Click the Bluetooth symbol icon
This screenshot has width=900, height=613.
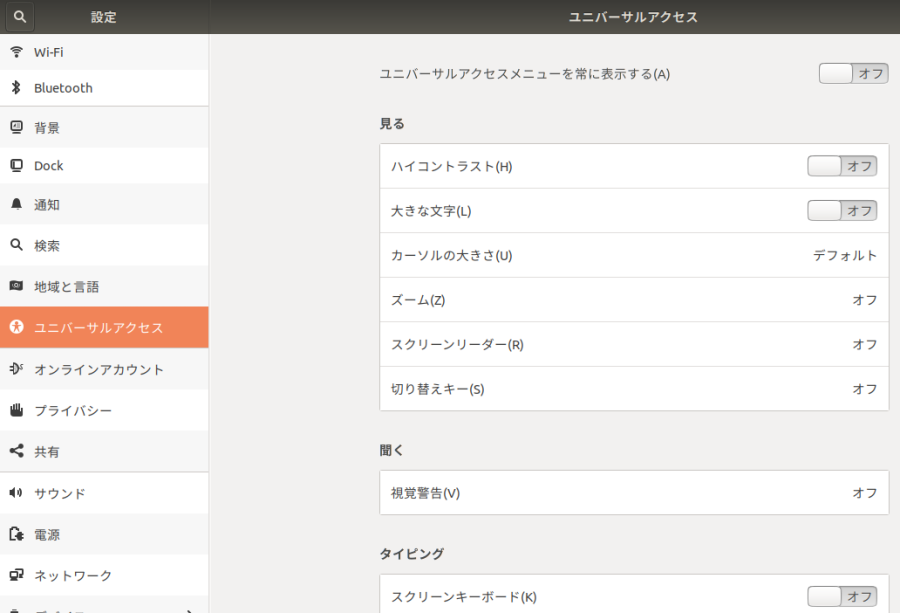pyautogui.click(x=16, y=87)
